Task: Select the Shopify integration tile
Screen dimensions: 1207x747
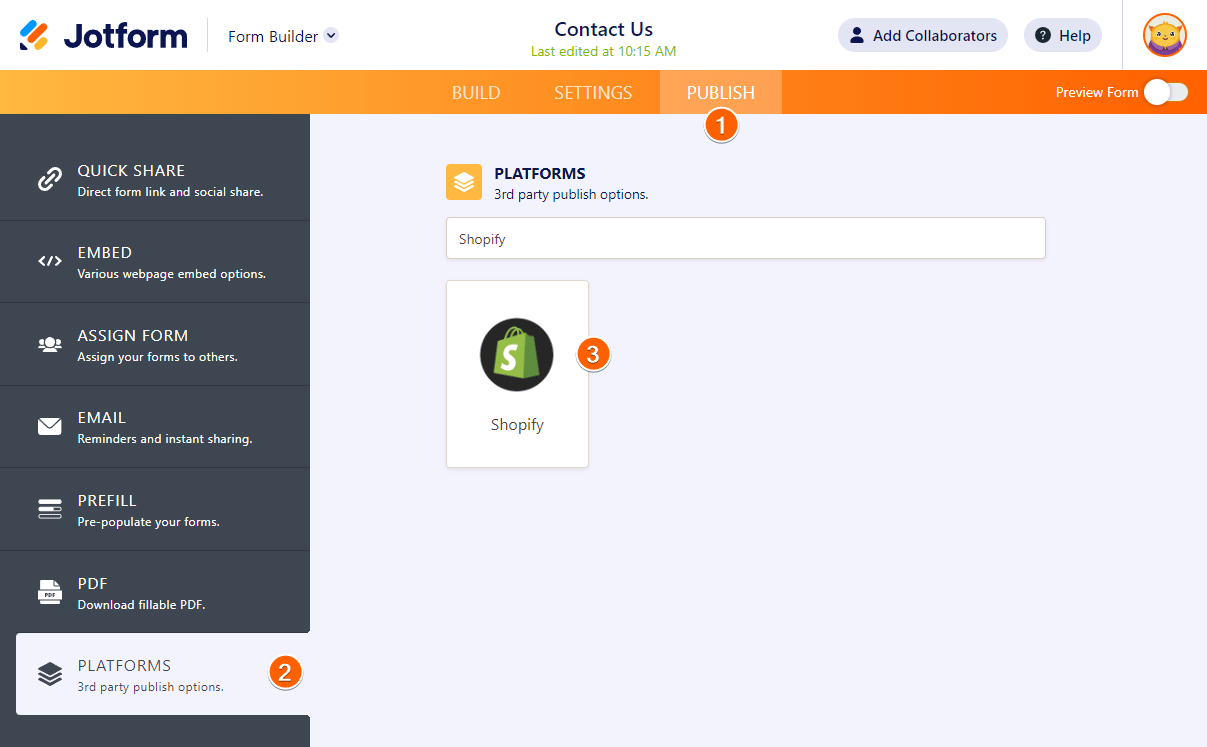Action: [x=517, y=373]
